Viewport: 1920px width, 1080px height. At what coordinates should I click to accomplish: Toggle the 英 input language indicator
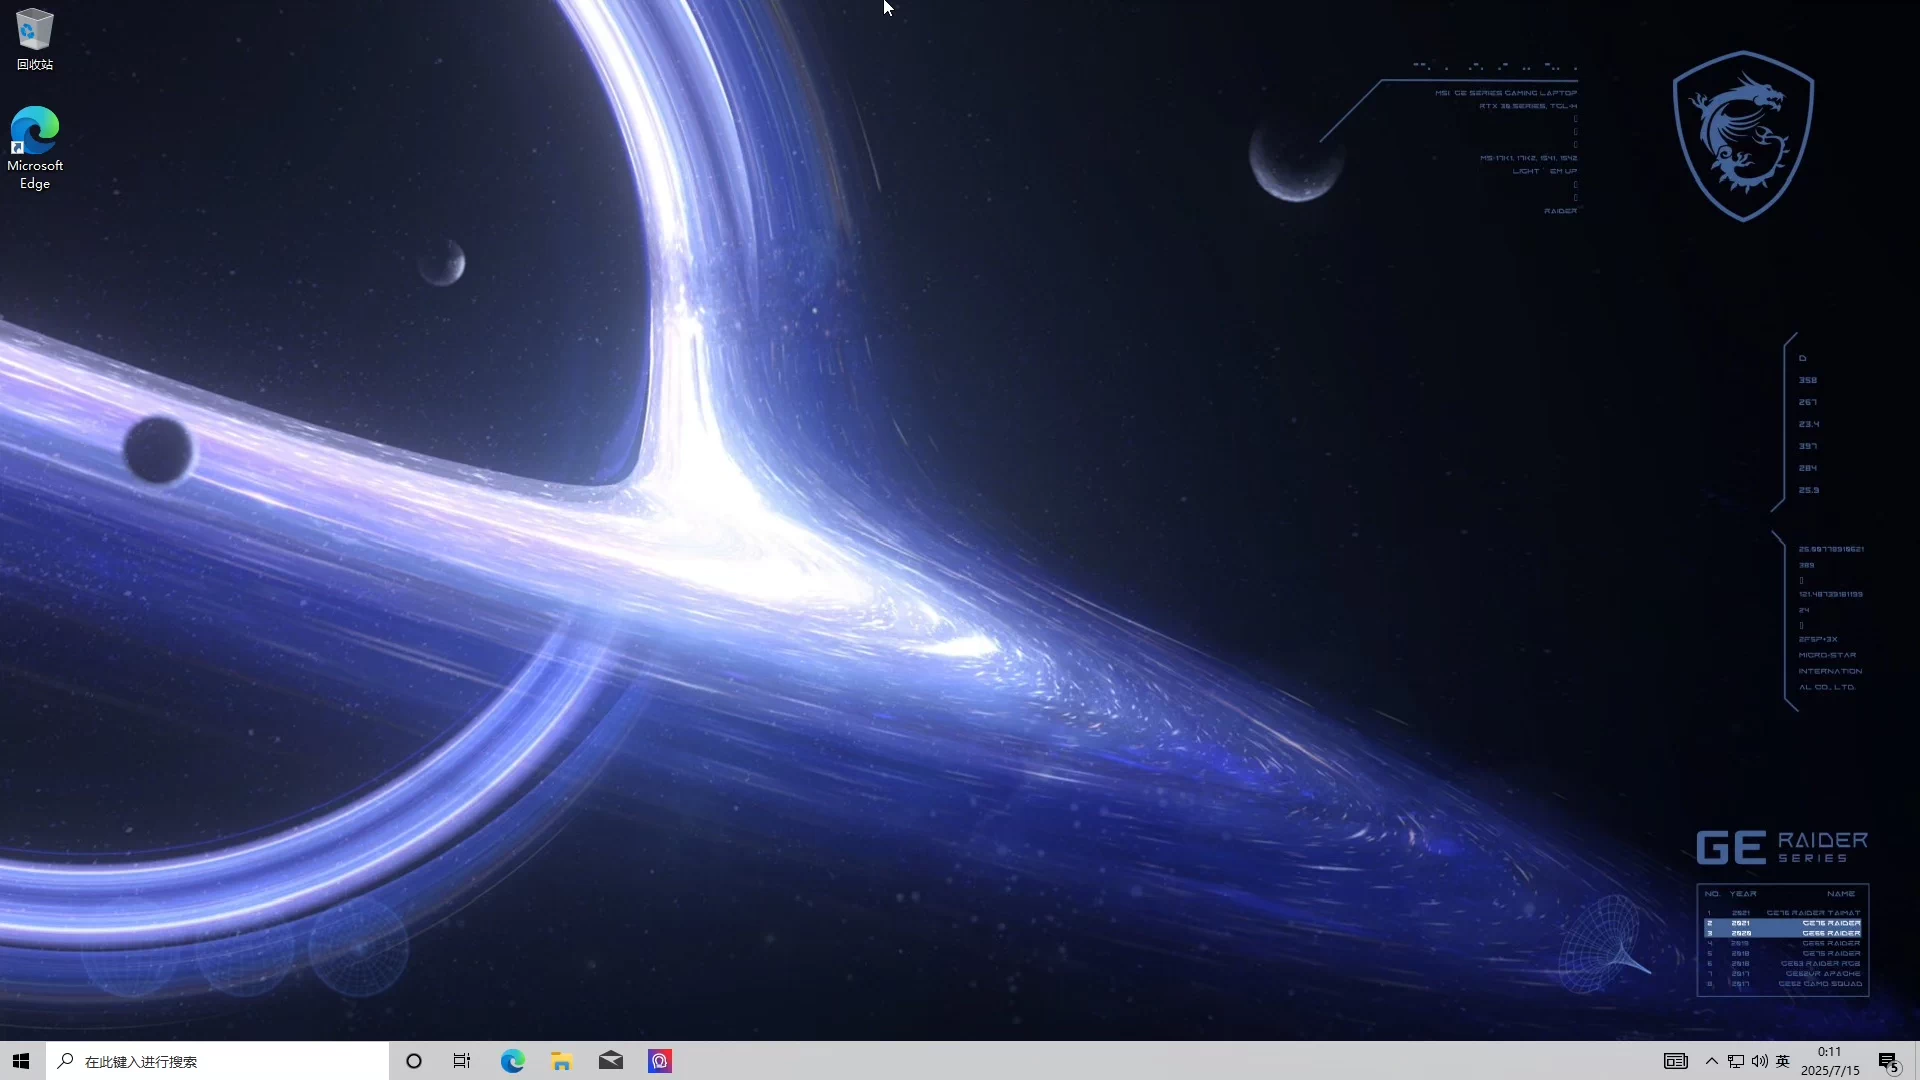(x=1783, y=1061)
